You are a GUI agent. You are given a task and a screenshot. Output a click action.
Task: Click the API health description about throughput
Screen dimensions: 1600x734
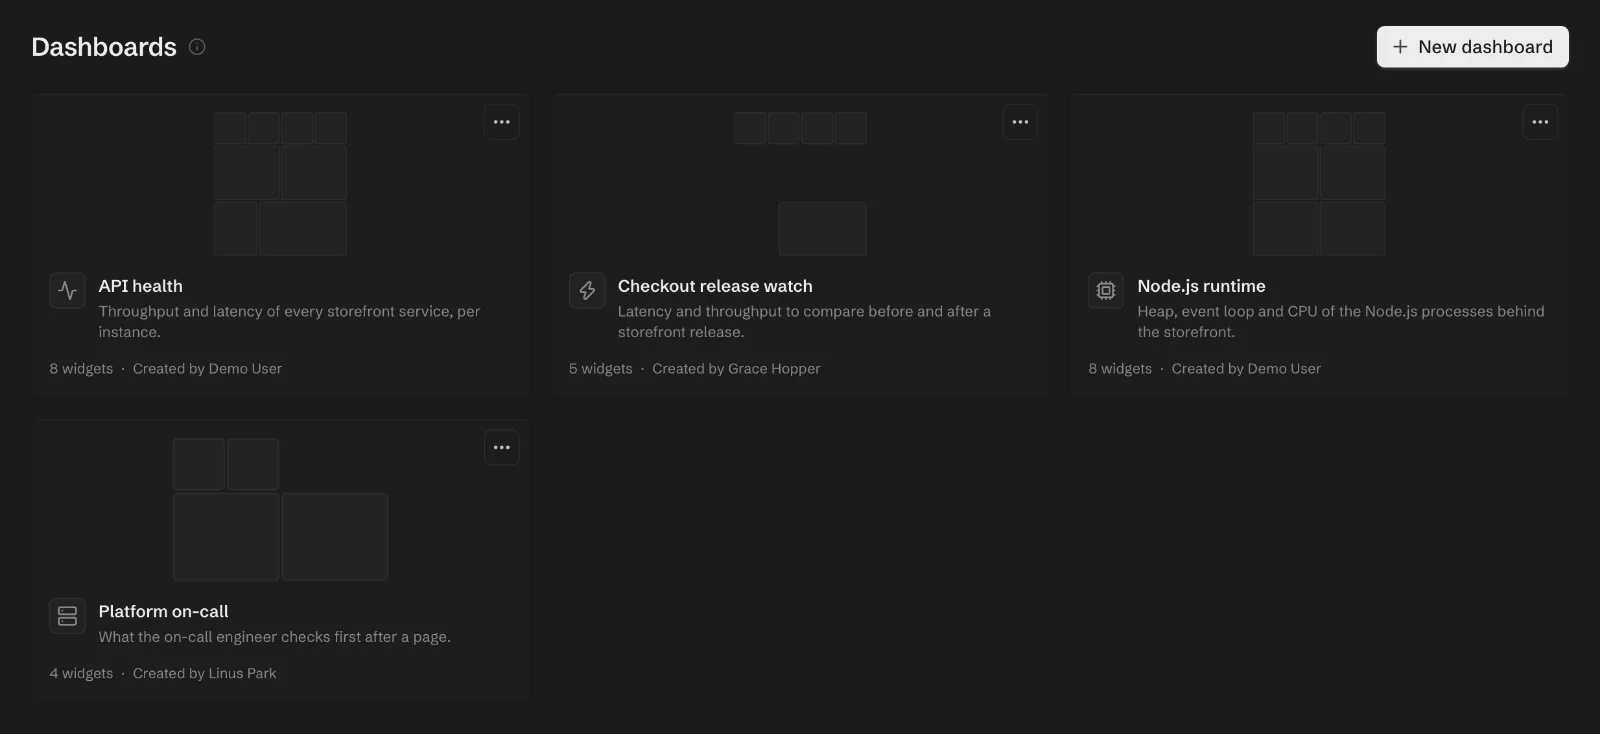coord(289,322)
